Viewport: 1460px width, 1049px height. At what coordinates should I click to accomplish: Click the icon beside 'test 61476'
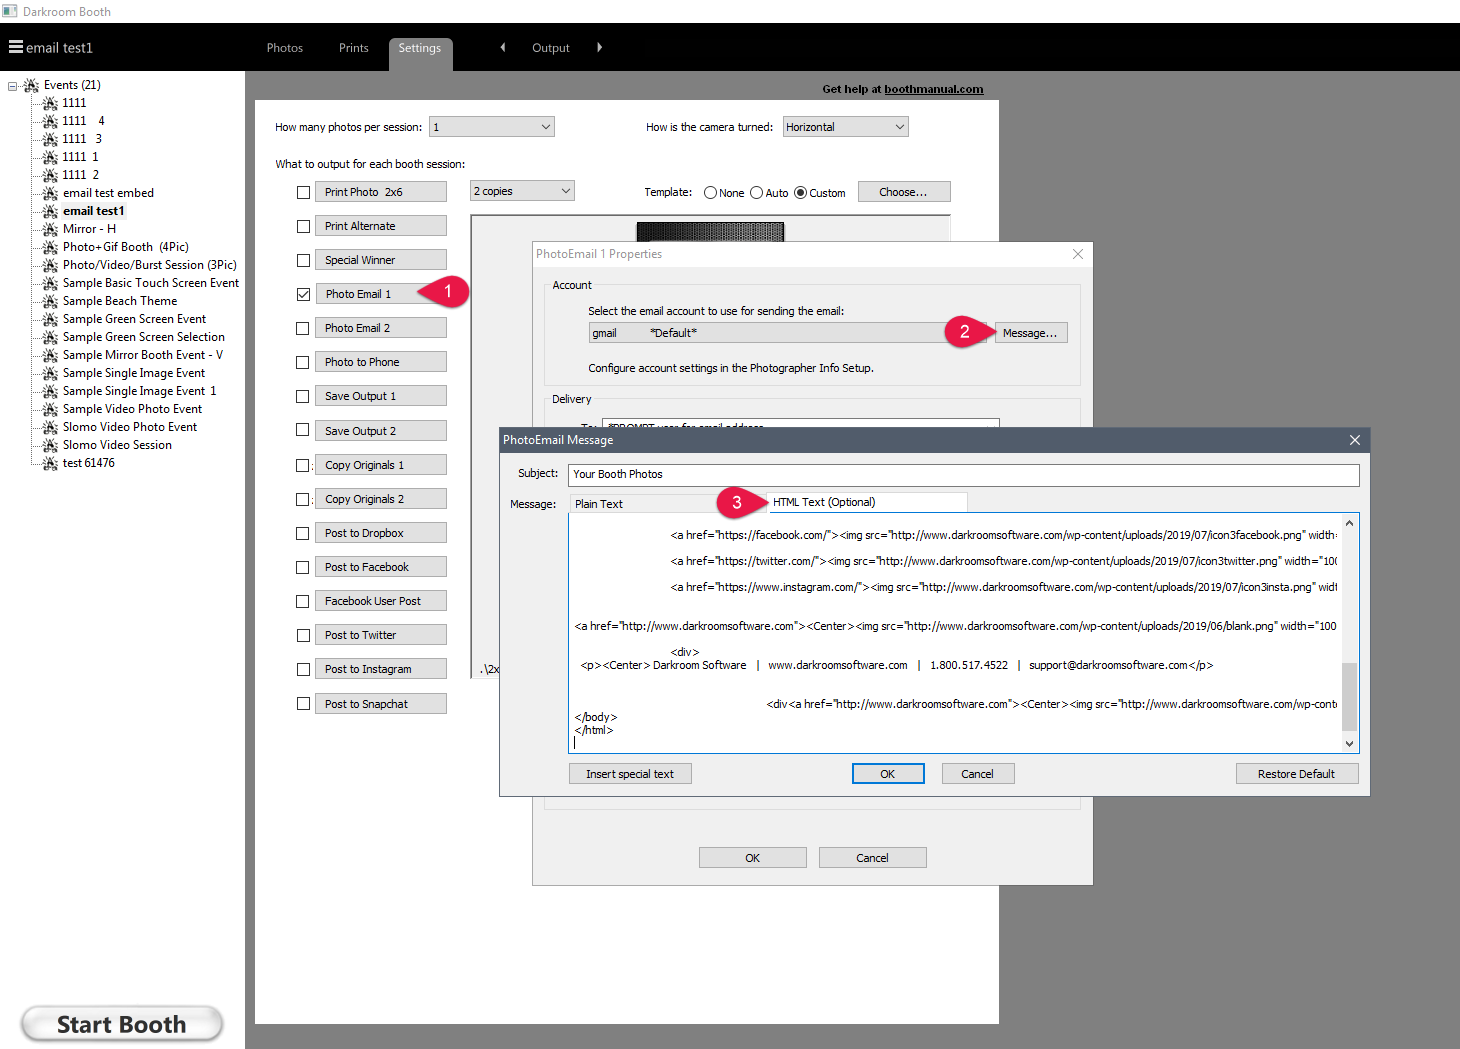point(50,463)
